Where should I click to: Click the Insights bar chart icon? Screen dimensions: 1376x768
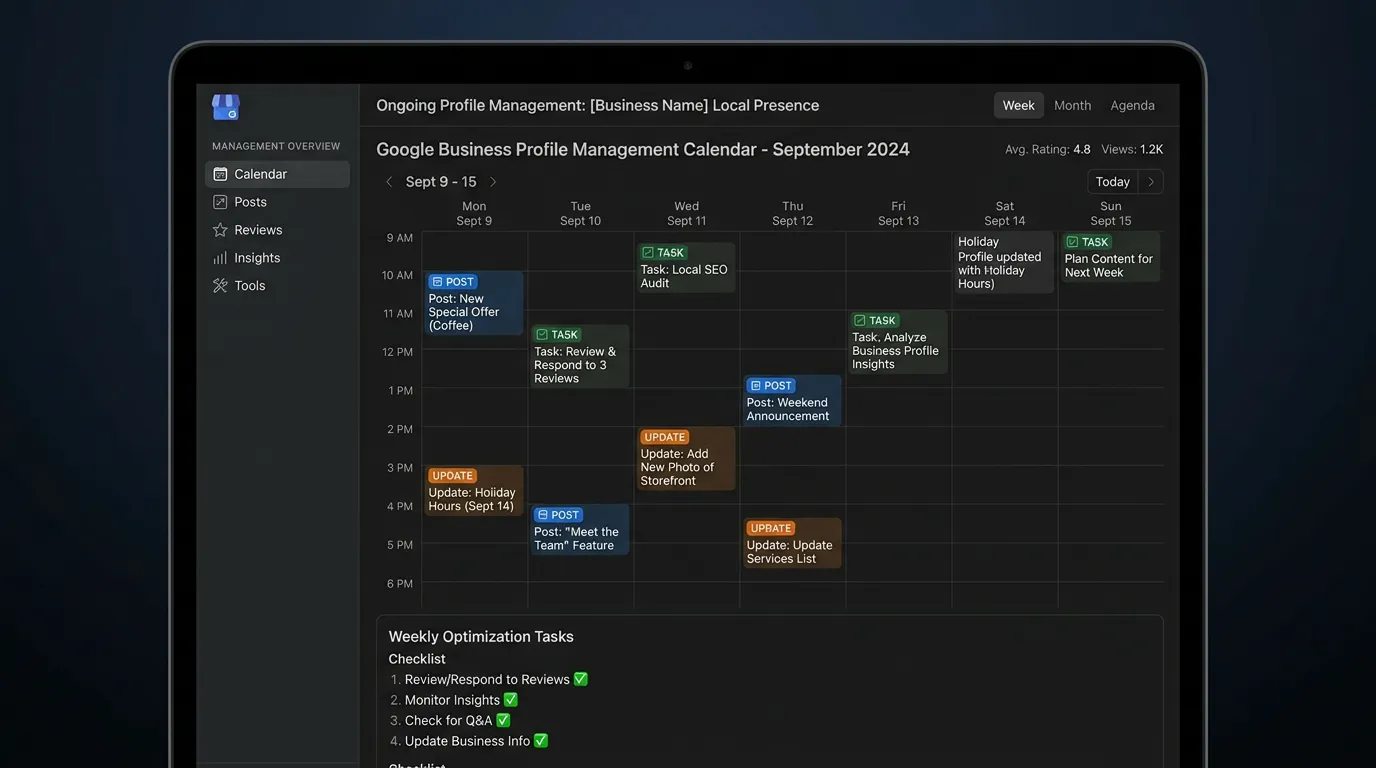tap(220, 258)
